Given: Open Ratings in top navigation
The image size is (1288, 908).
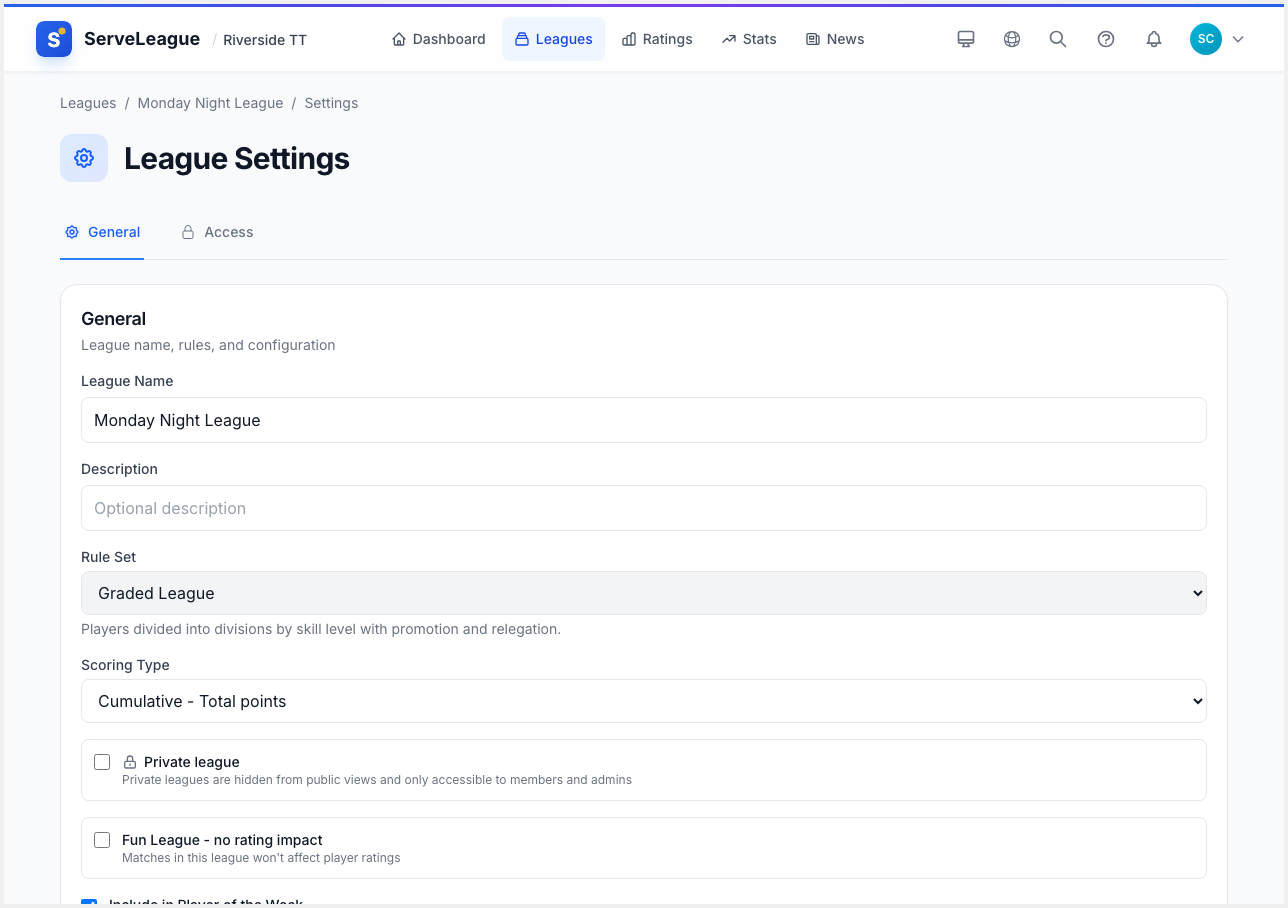Looking at the screenshot, I should click(657, 39).
